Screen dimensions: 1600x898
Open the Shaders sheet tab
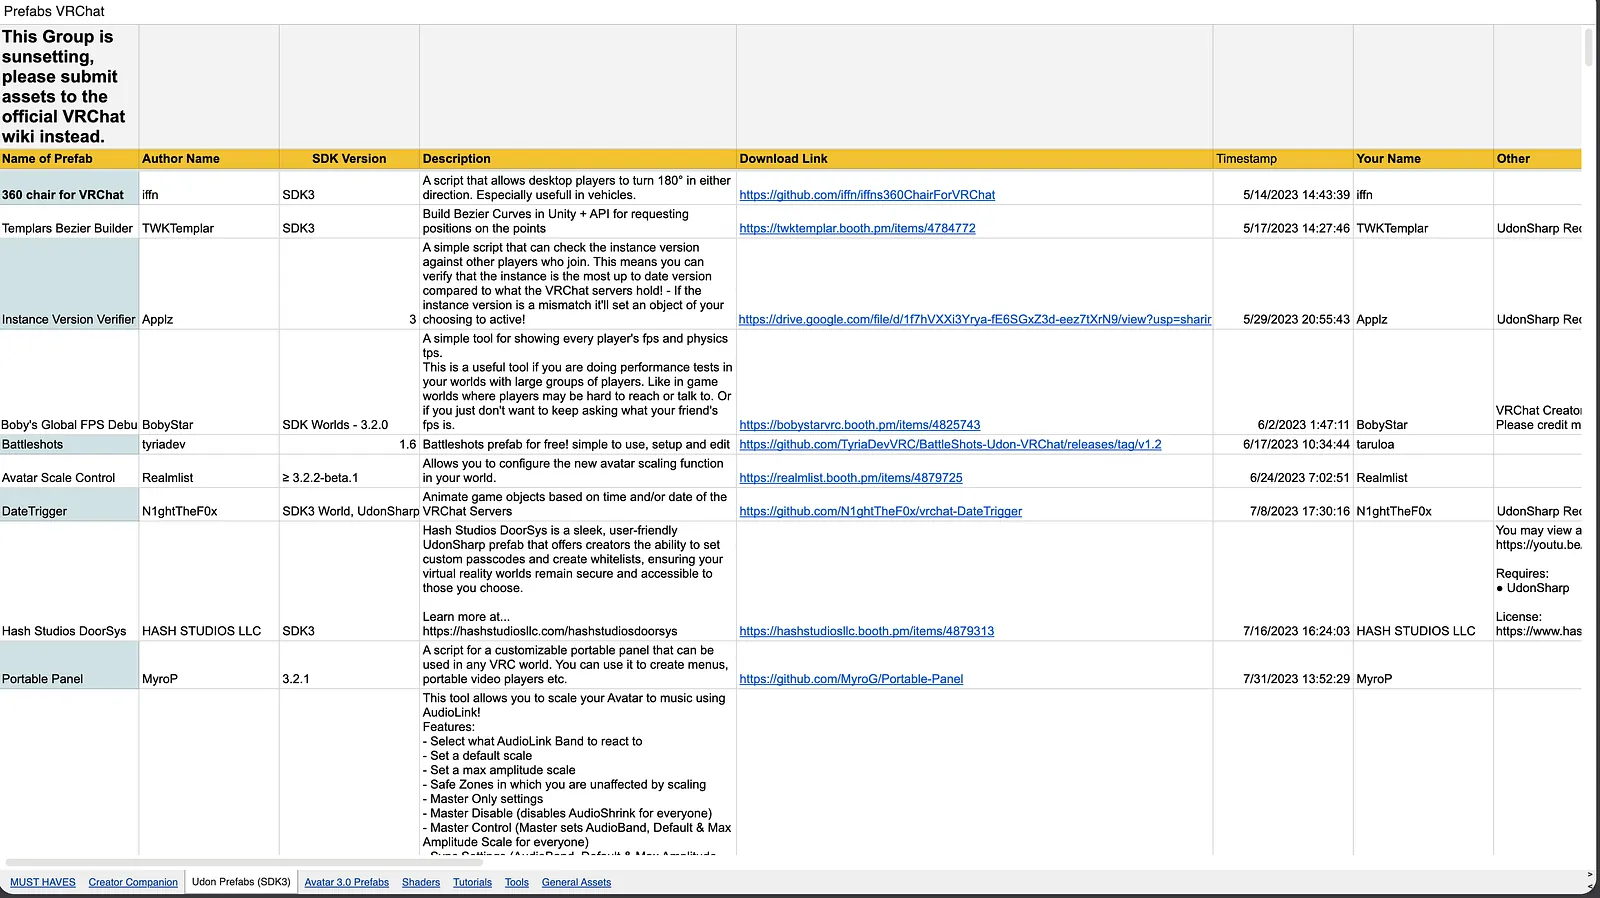pos(421,882)
